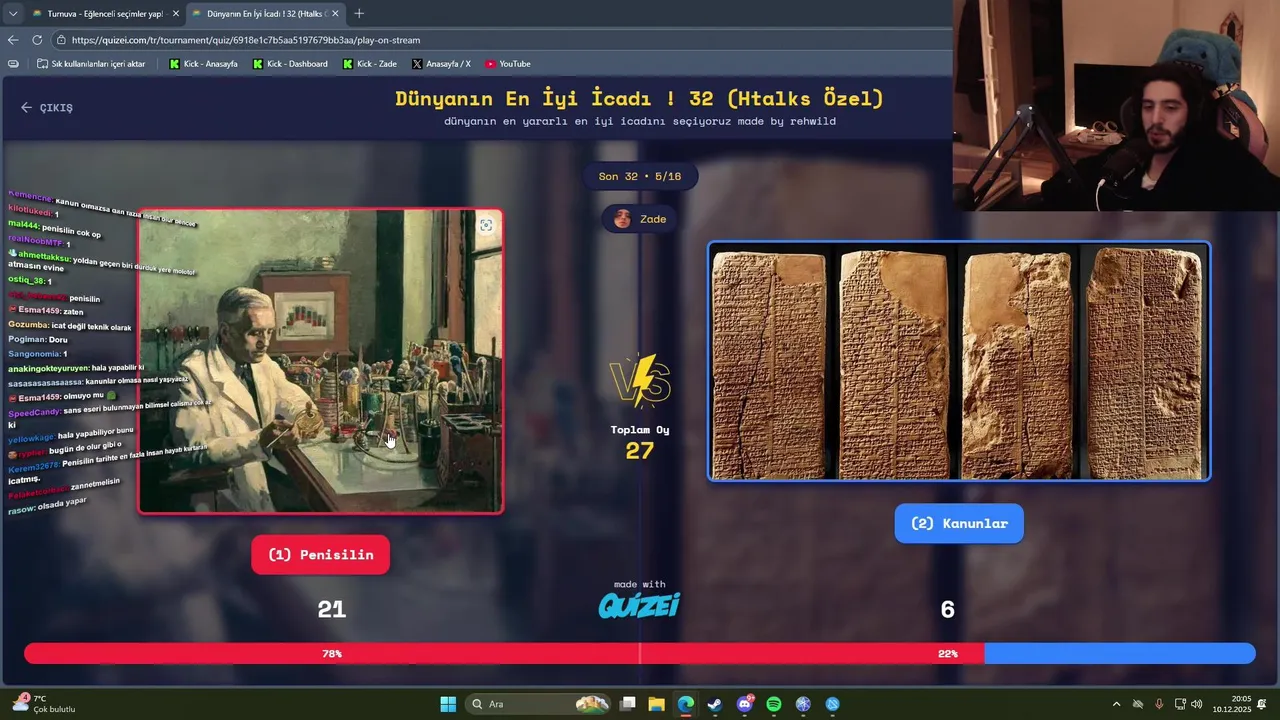Viewport: 1280px width, 720px height.
Task: Open the clock showing 20:05
Action: click(x=1232, y=704)
